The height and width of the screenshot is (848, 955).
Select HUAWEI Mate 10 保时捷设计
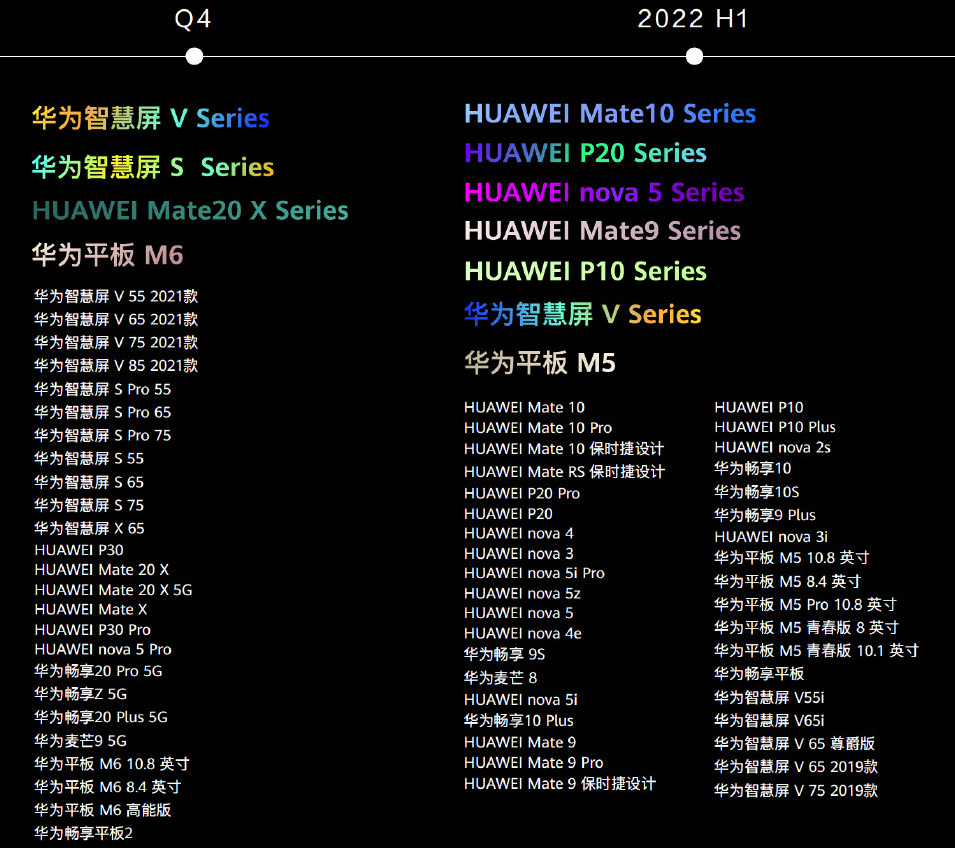(564, 450)
